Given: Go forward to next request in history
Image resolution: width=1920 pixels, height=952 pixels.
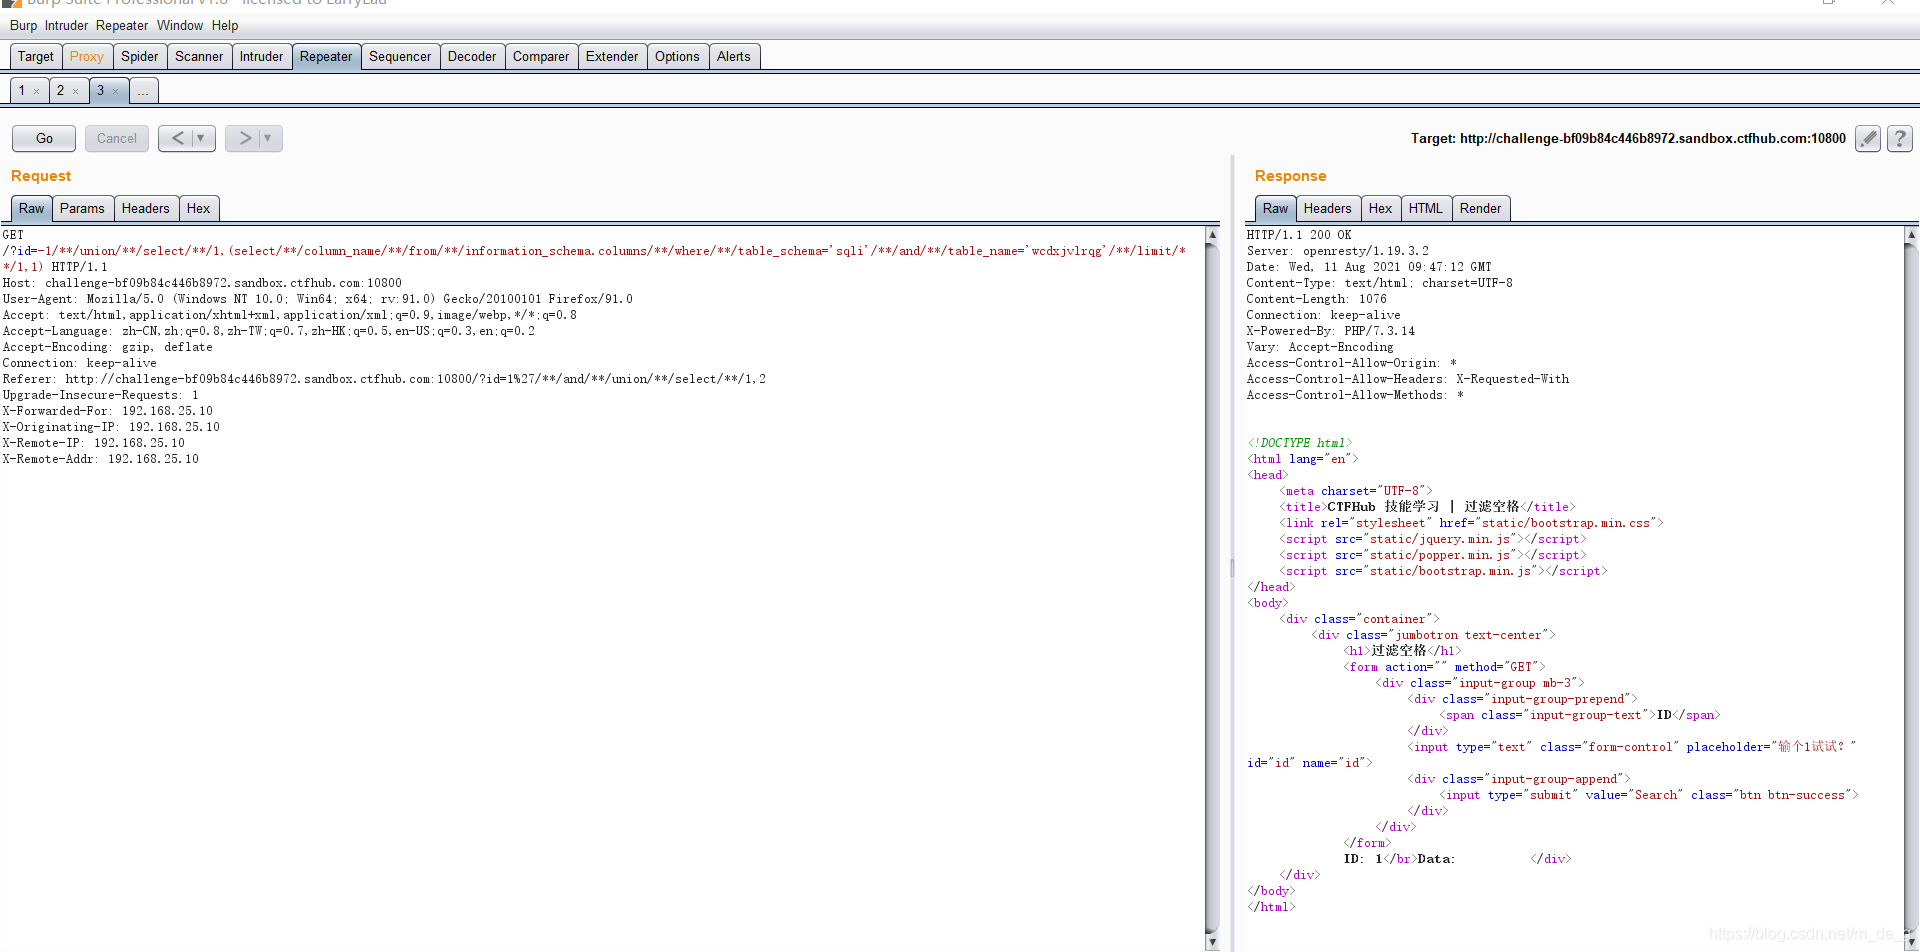Looking at the screenshot, I should (244, 138).
